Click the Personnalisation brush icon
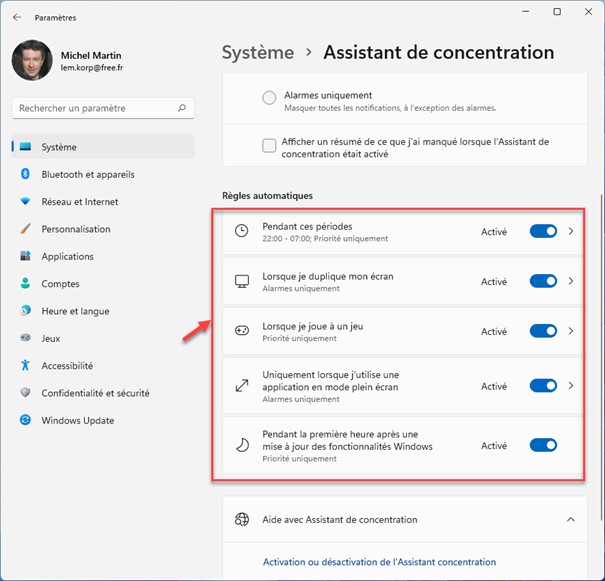Viewport: 605px width, 581px height. [25, 229]
